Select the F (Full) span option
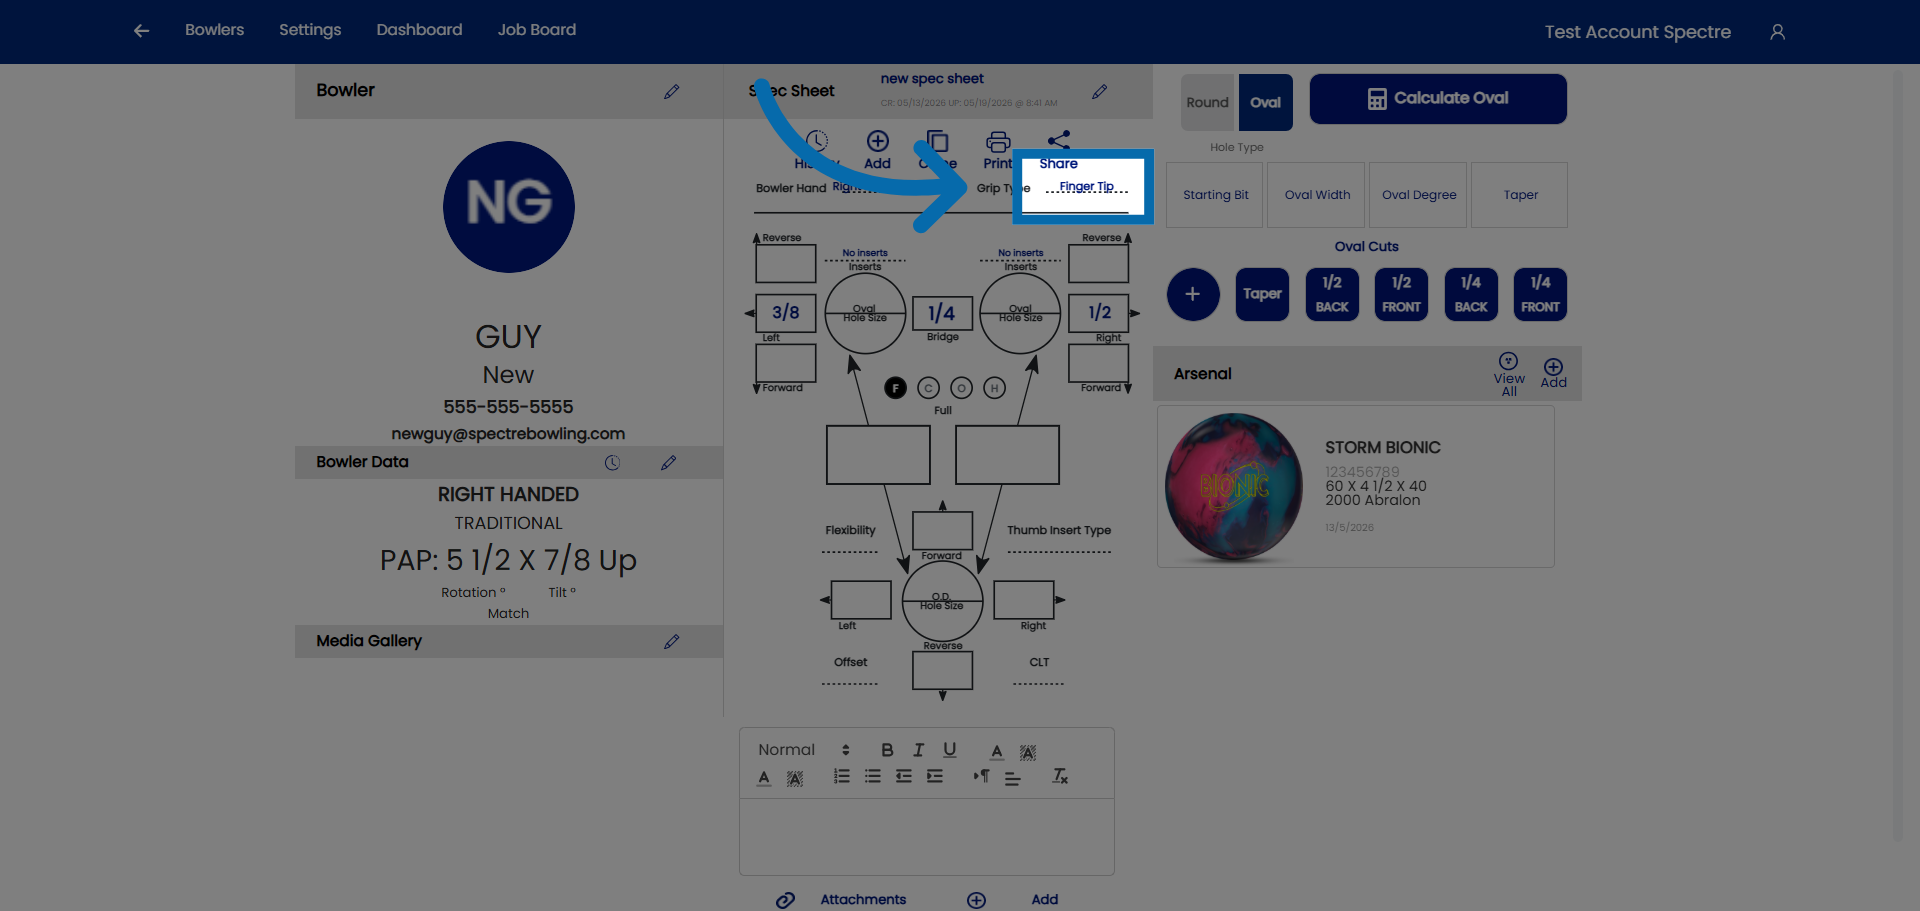This screenshot has width=1920, height=911. click(x=896, y=388)
